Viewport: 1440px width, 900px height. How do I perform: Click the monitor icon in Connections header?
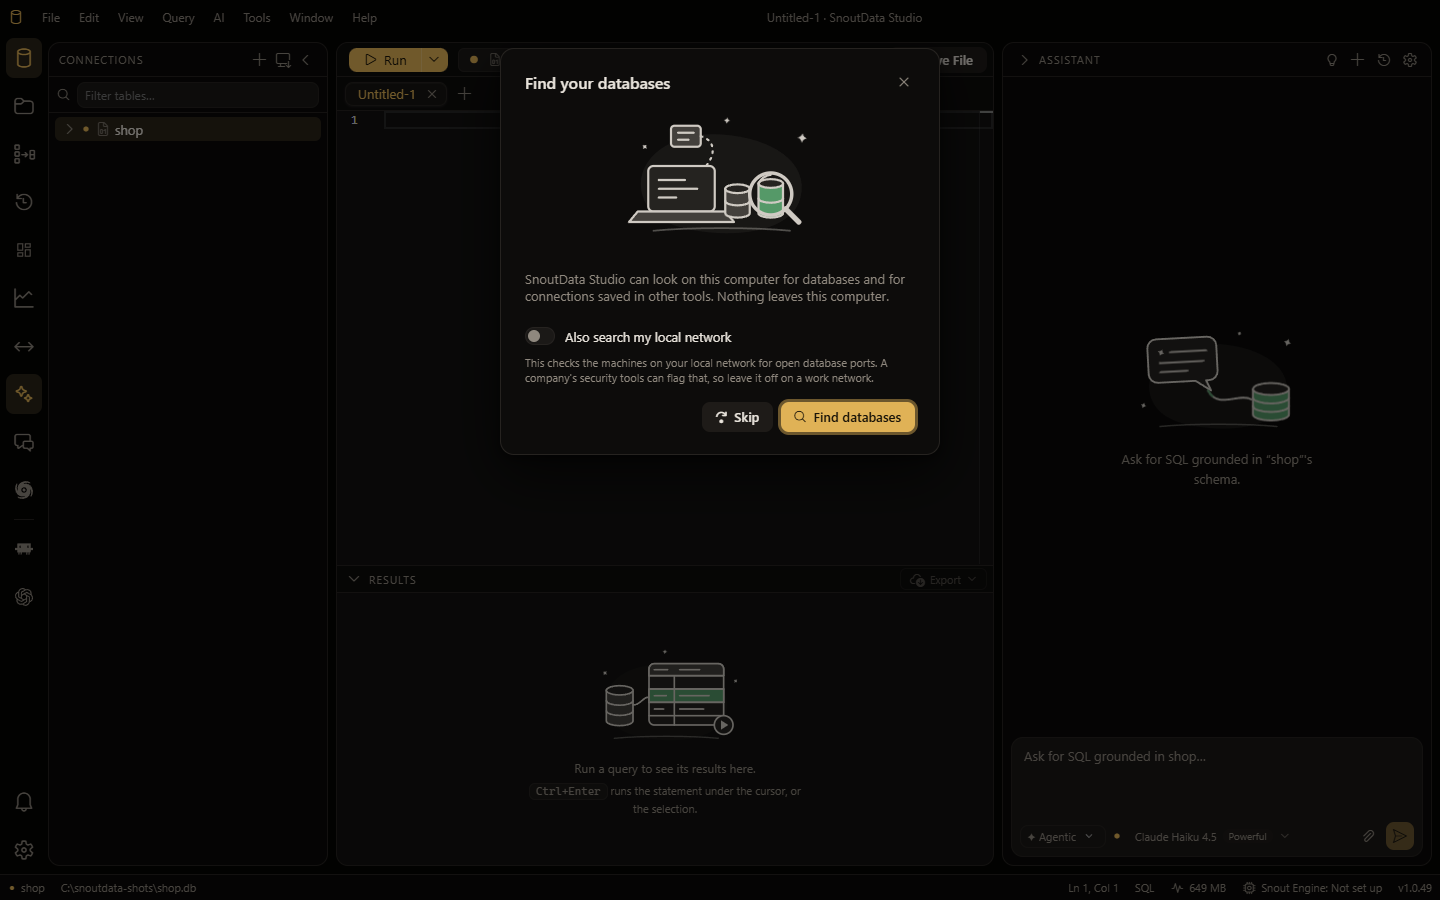[283, 60]
